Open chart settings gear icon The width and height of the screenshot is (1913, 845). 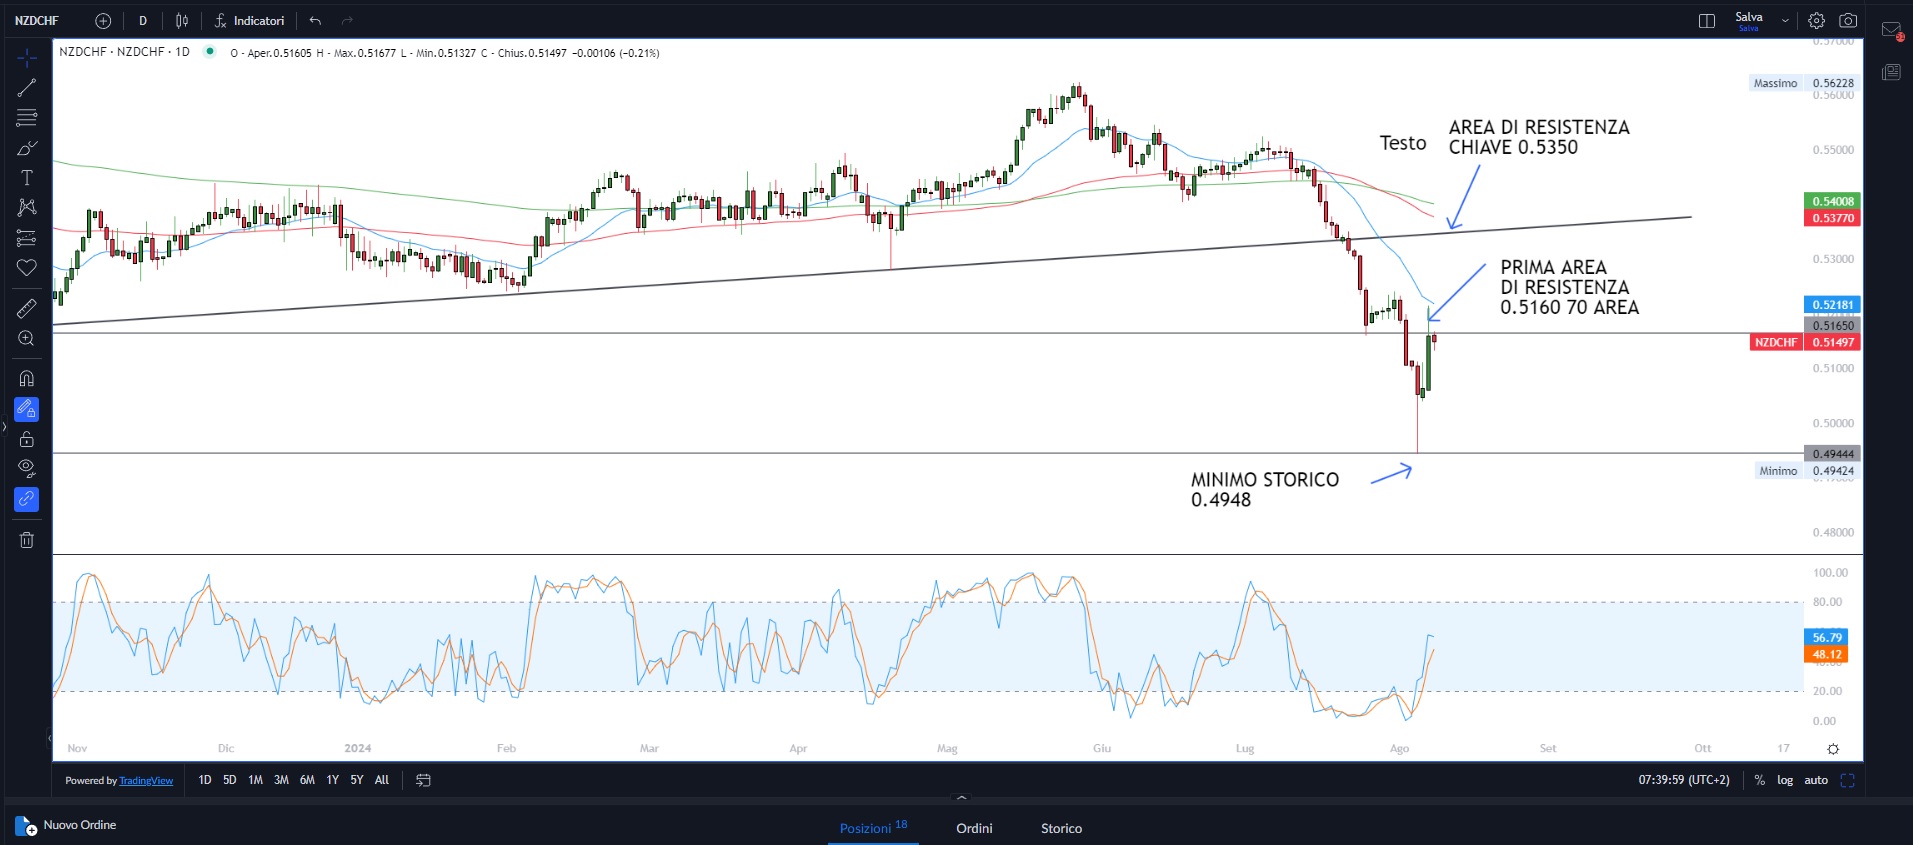1816,21
